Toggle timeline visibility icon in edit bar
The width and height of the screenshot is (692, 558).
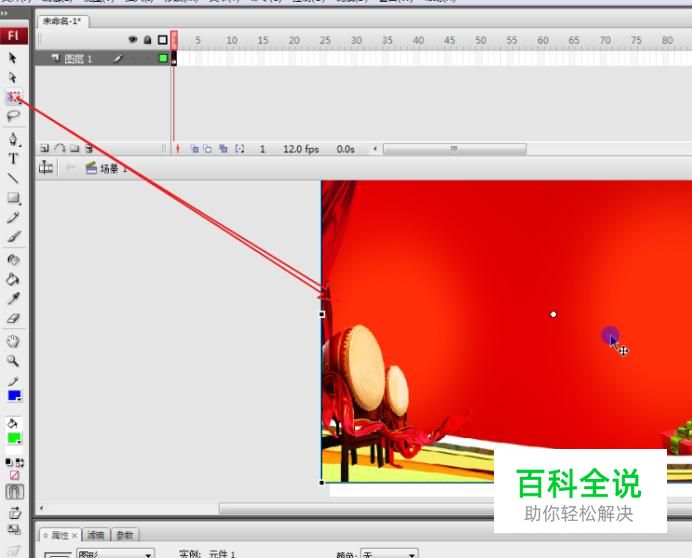(46, 168)
